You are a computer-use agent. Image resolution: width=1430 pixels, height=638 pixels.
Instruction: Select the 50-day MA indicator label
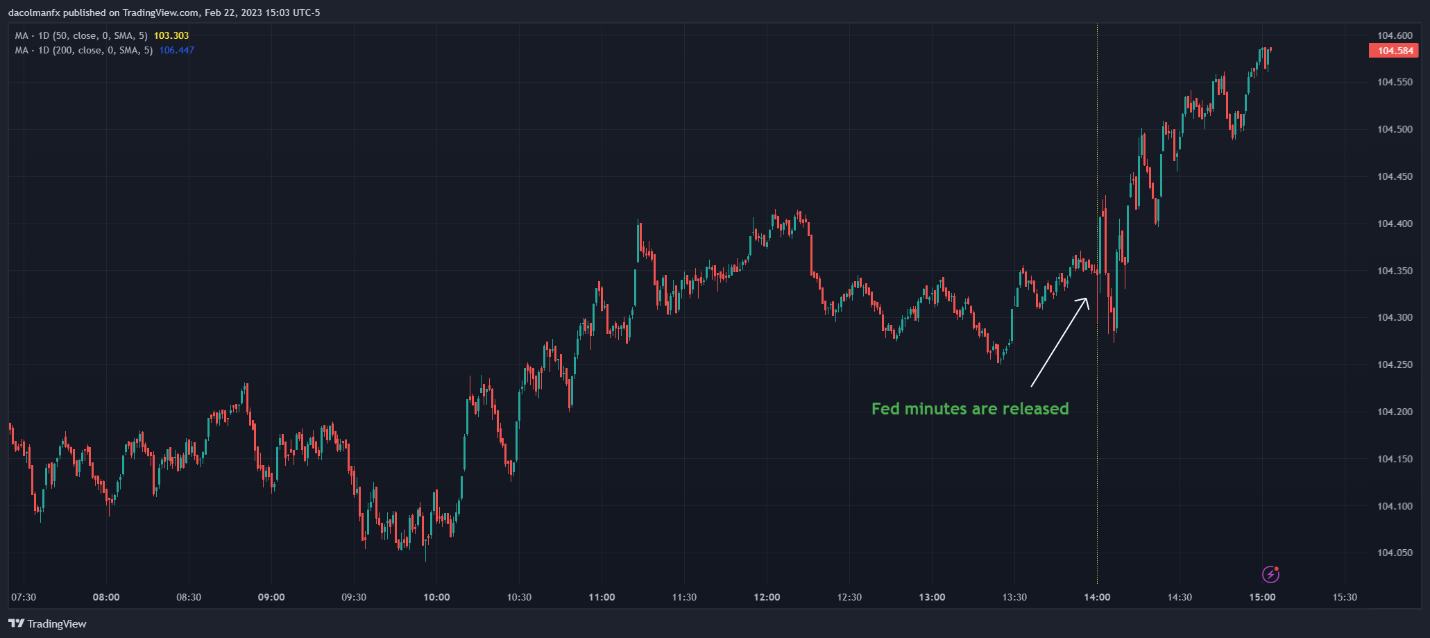[82, 35]
